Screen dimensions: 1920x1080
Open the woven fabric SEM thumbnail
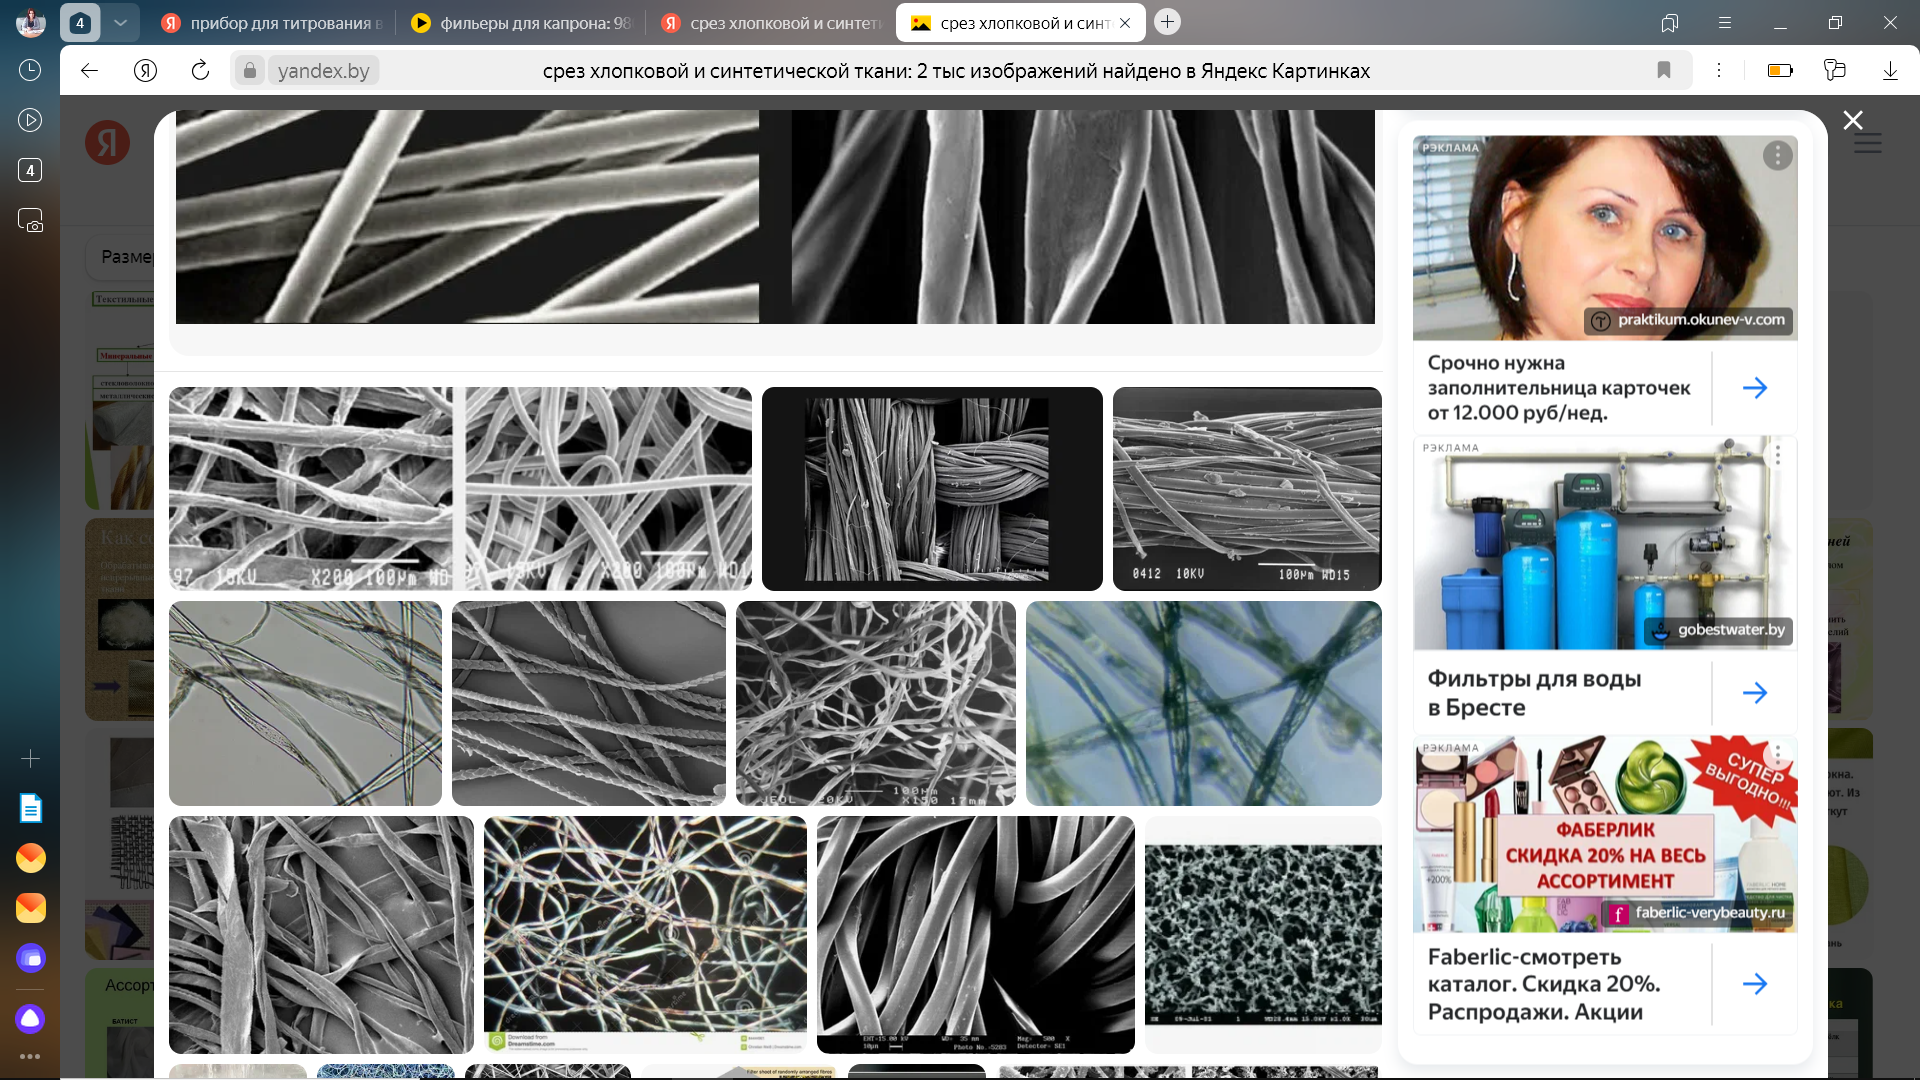tap(932, 489)
